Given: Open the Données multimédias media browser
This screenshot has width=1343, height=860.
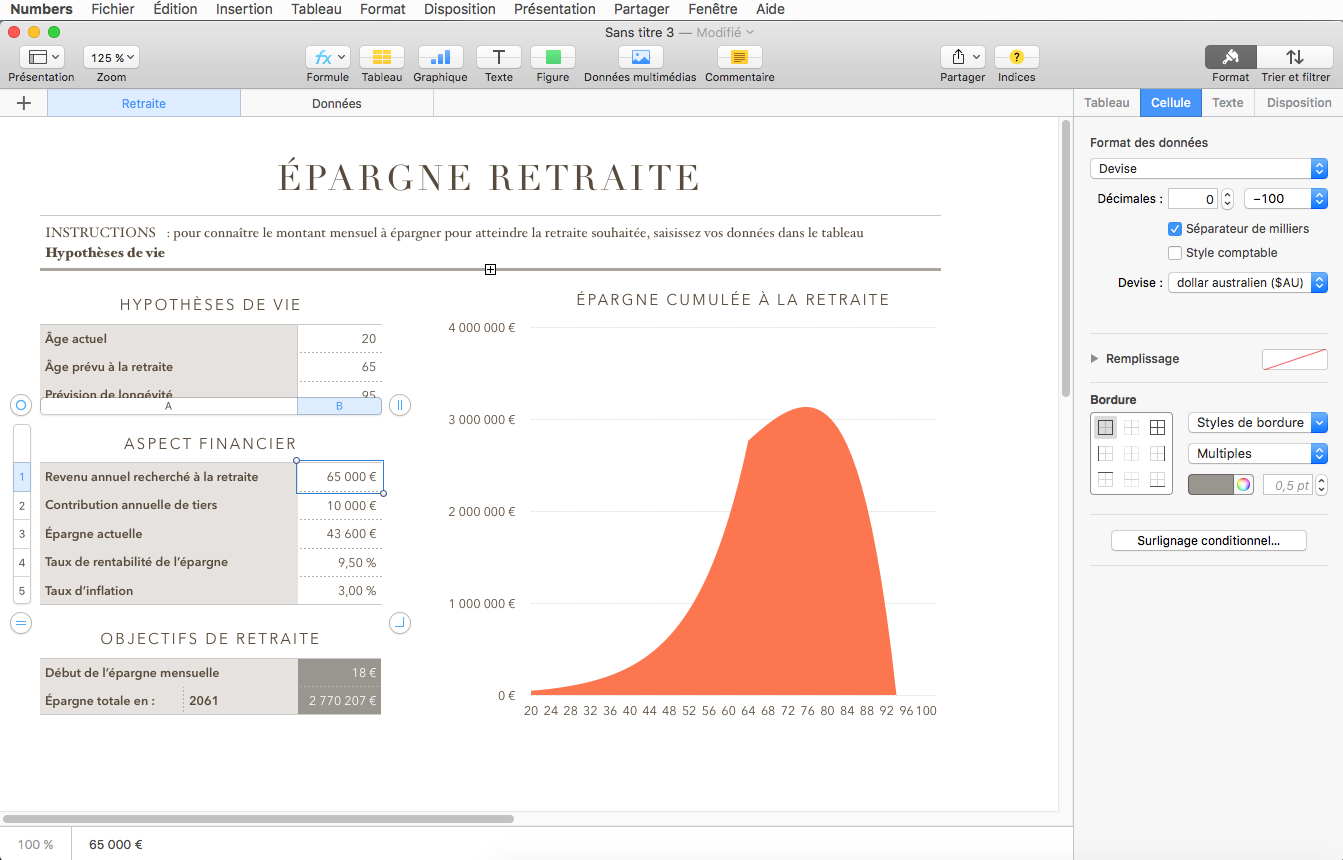Looking at the screenshot, I should 640,57.
